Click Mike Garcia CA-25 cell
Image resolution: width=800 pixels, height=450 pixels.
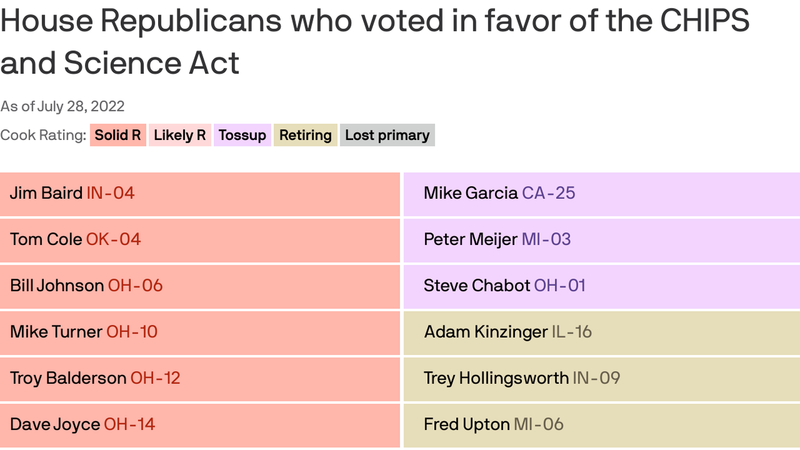point(601,193)
